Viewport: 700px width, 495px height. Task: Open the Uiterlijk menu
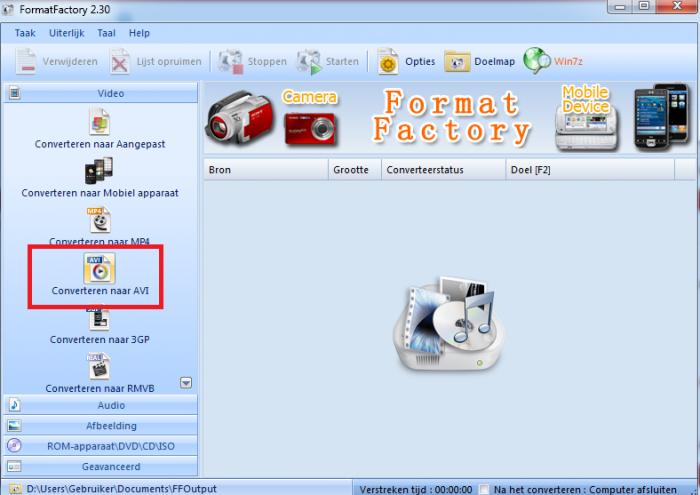coord(67,33)
